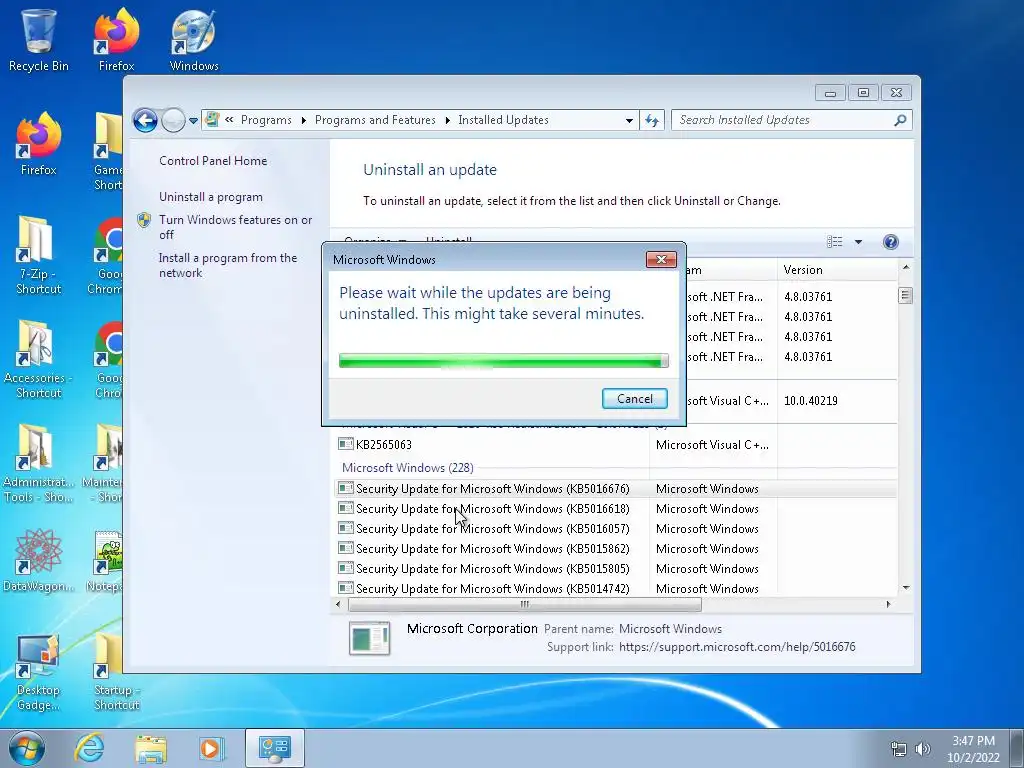Open the recent pages dropdown arrow
1024x768 pixels.
(x=193, y=121)
